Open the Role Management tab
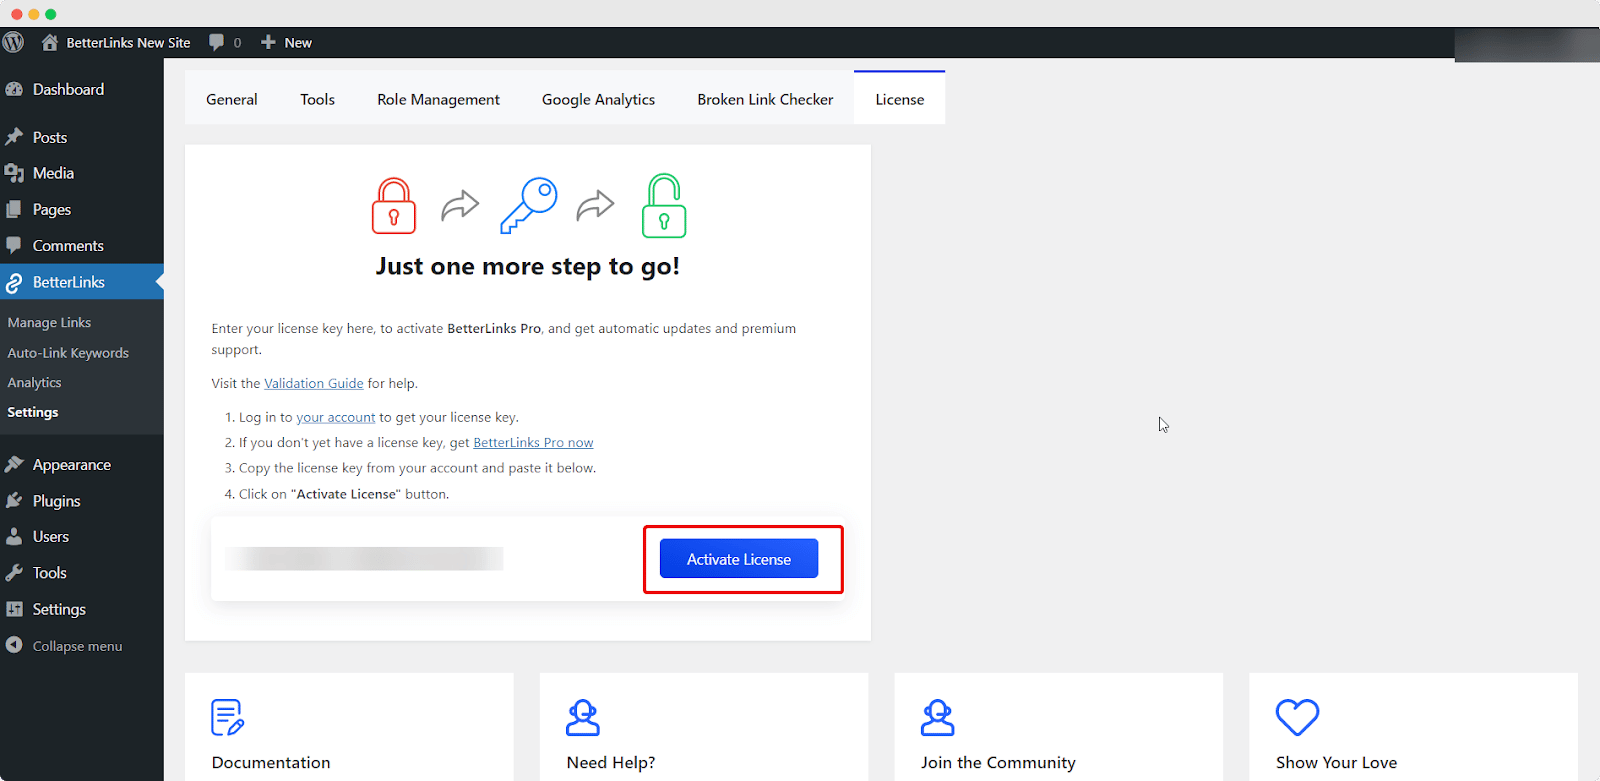 [x=438, y=99]
